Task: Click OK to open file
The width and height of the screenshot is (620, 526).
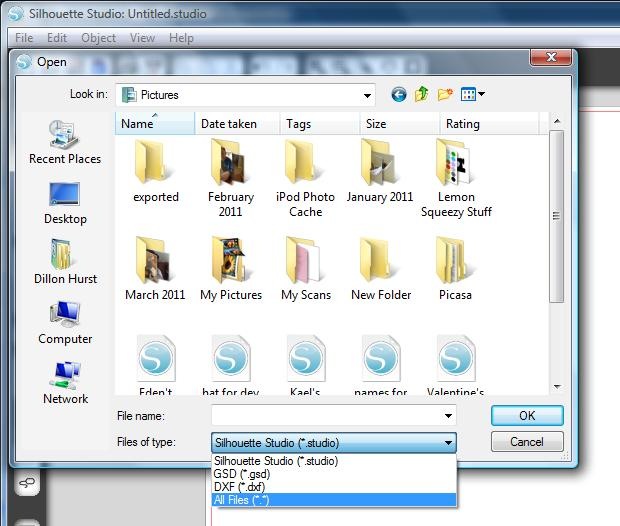Action: 527,416
